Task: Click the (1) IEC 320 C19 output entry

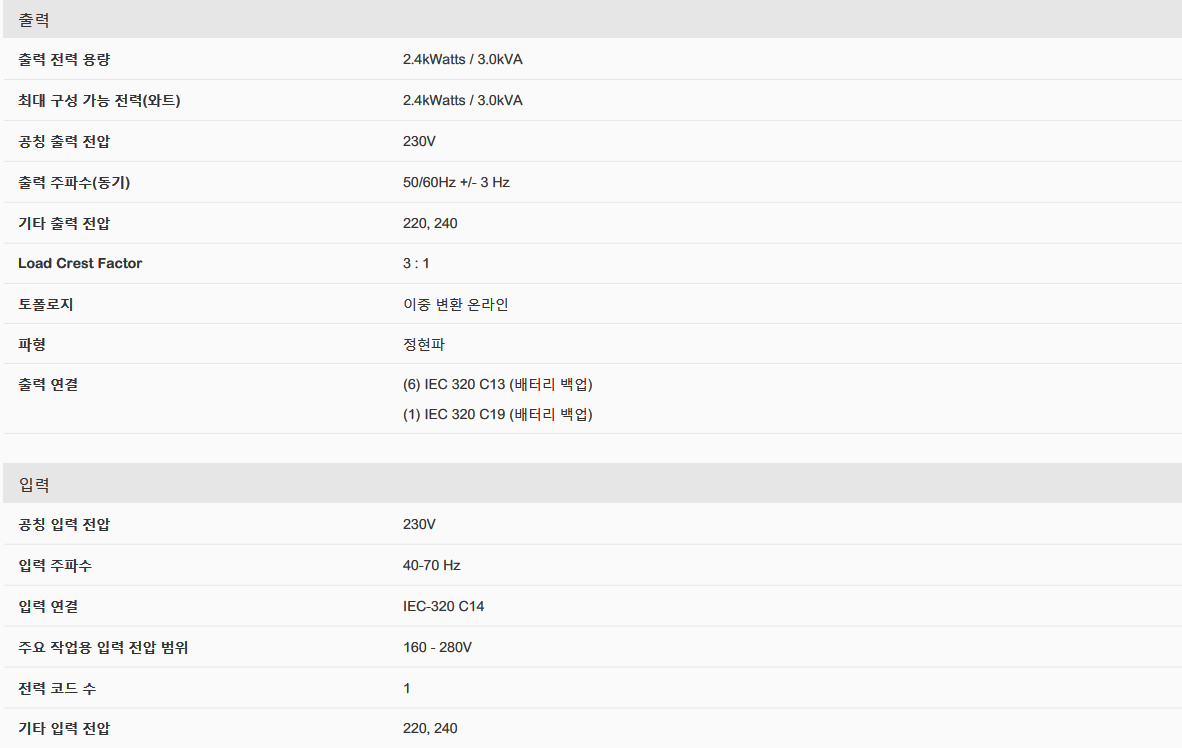Action: [498, 414]
